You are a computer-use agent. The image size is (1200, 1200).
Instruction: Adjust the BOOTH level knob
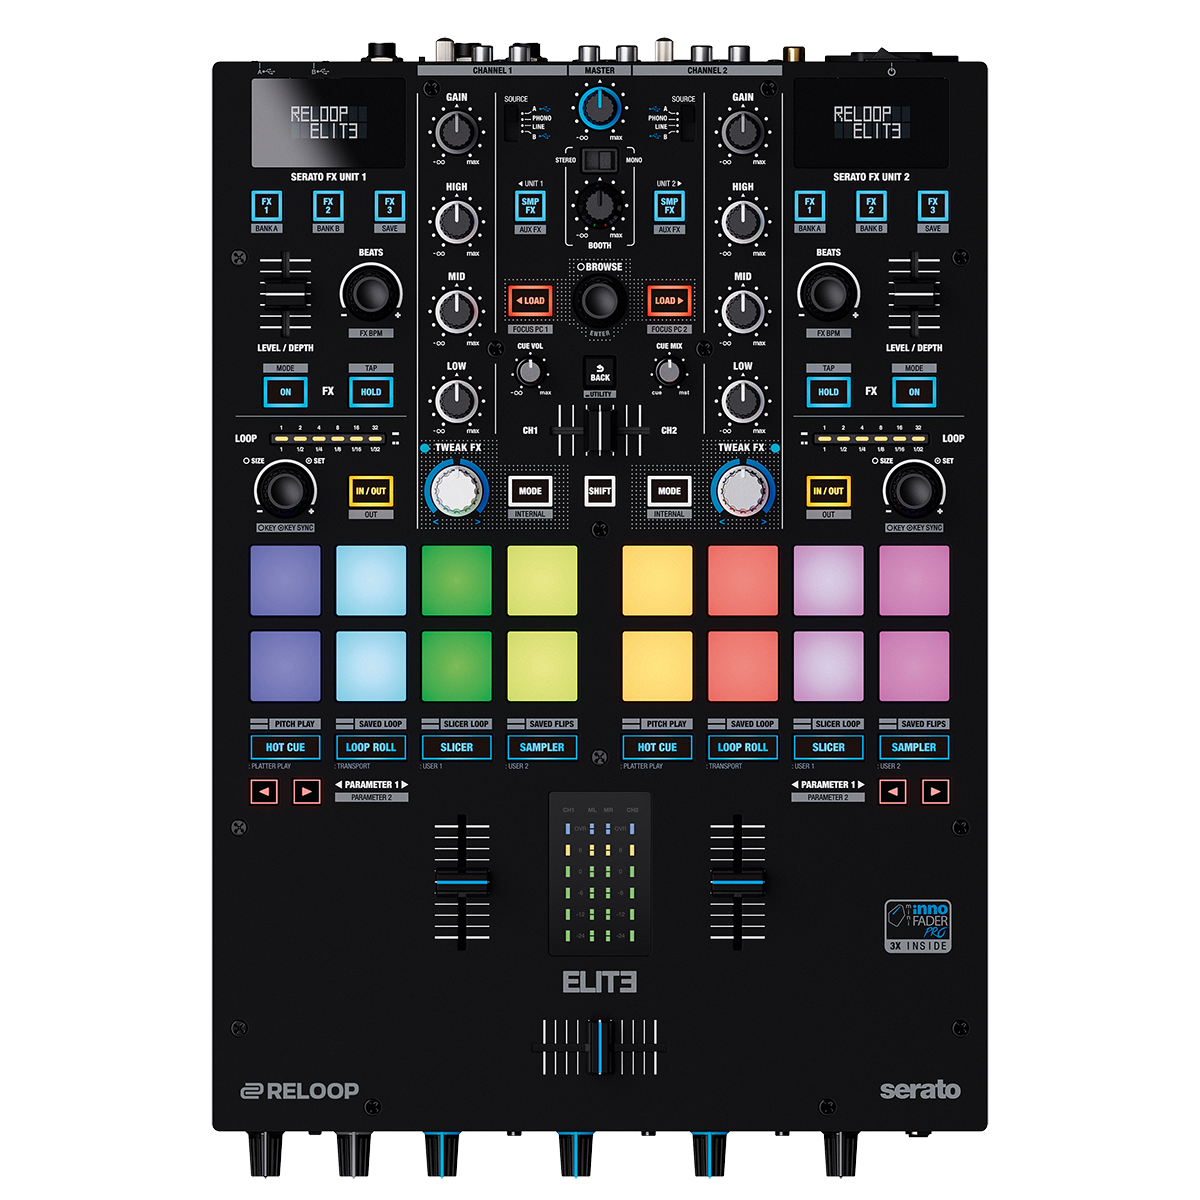coord(599,205)
